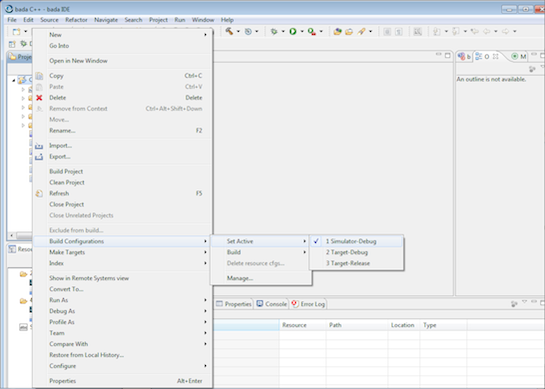Viewport: 545px width, 389px height.
Task: Click the Resource column header
Action: pos(303,325)
